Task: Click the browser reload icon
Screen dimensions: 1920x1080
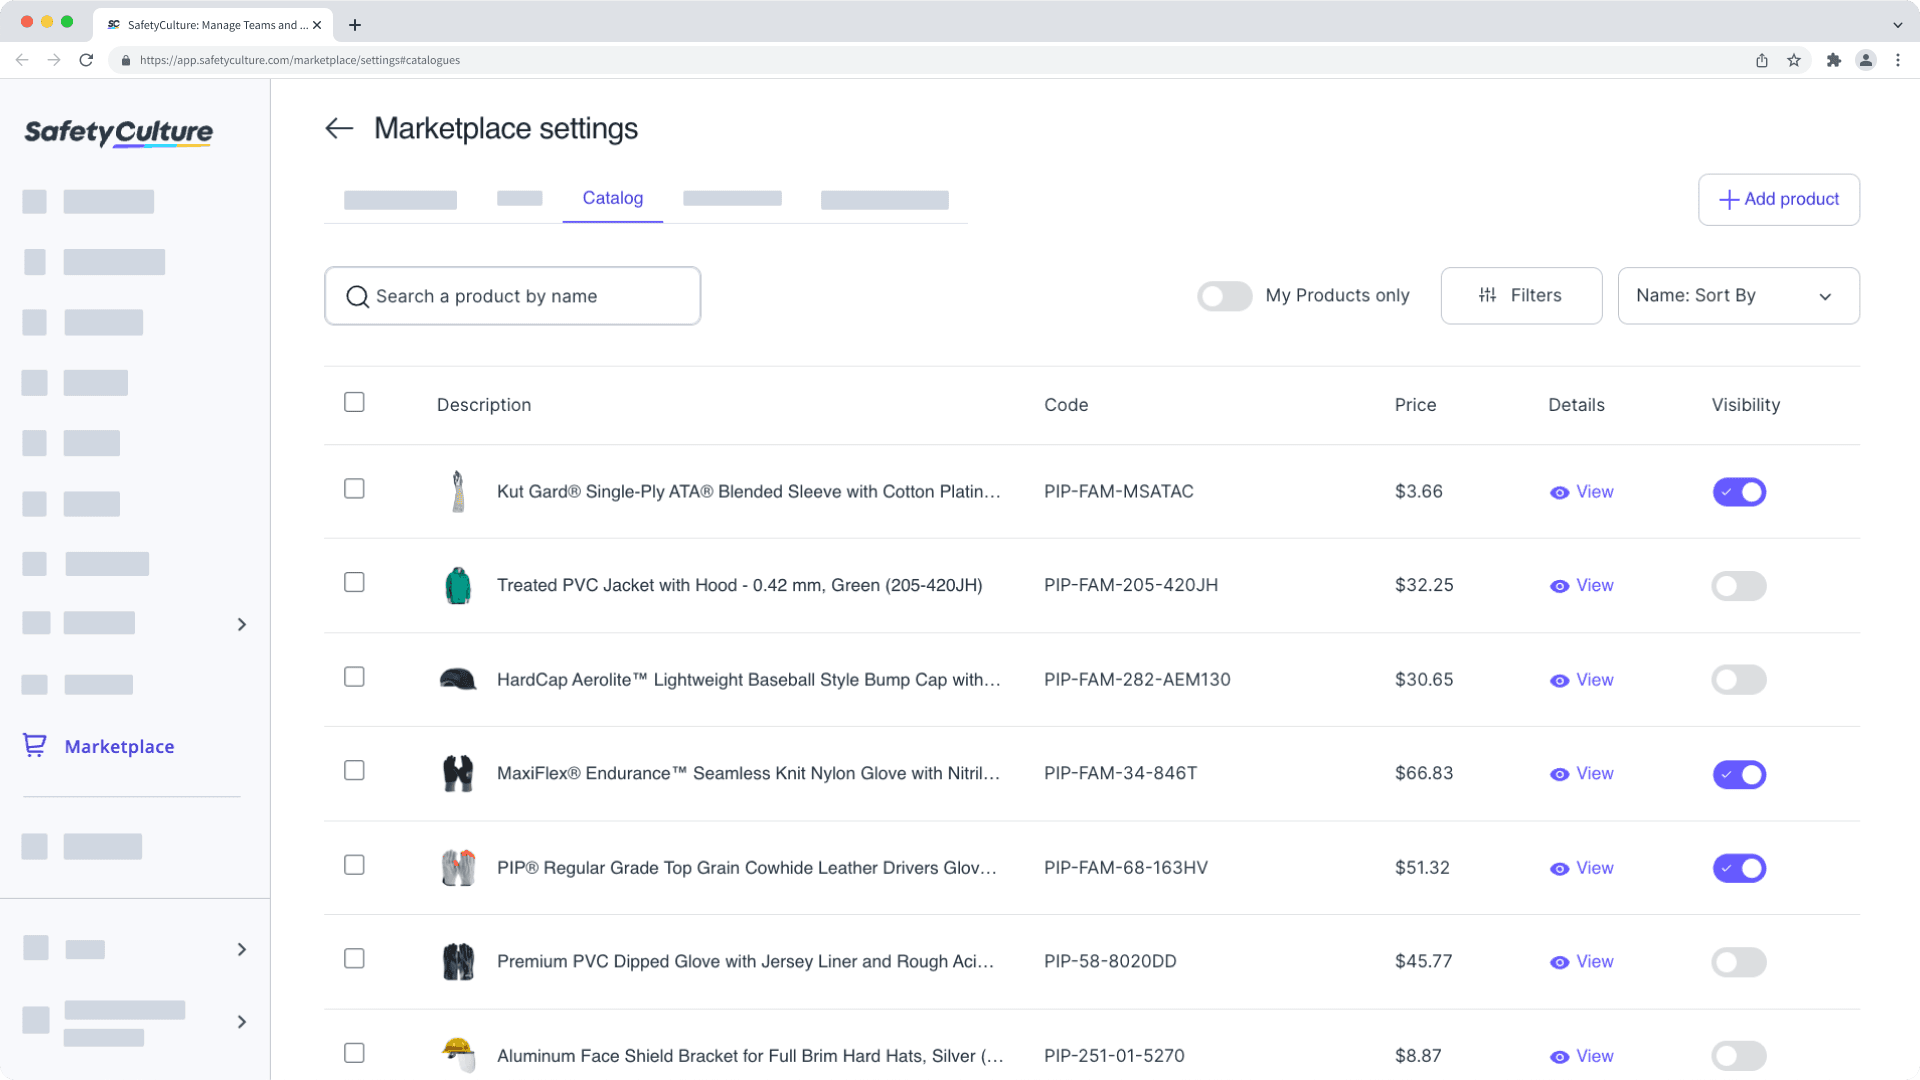Action: pos(86,60)
